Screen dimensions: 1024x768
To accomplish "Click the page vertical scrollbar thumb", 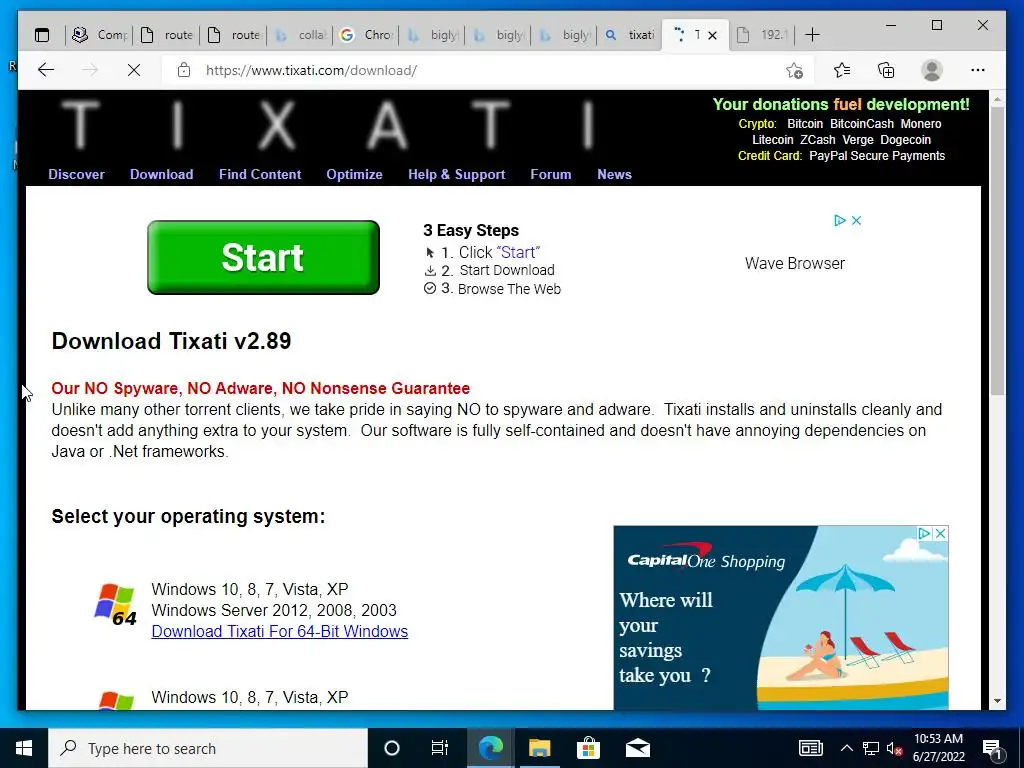I will coord(997,250).
